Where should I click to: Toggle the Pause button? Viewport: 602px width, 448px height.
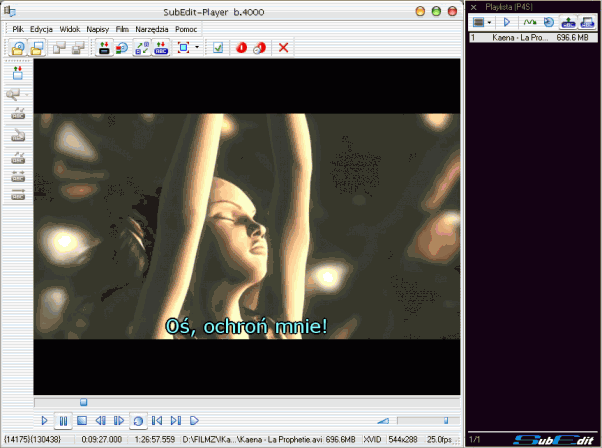(63, 421)
